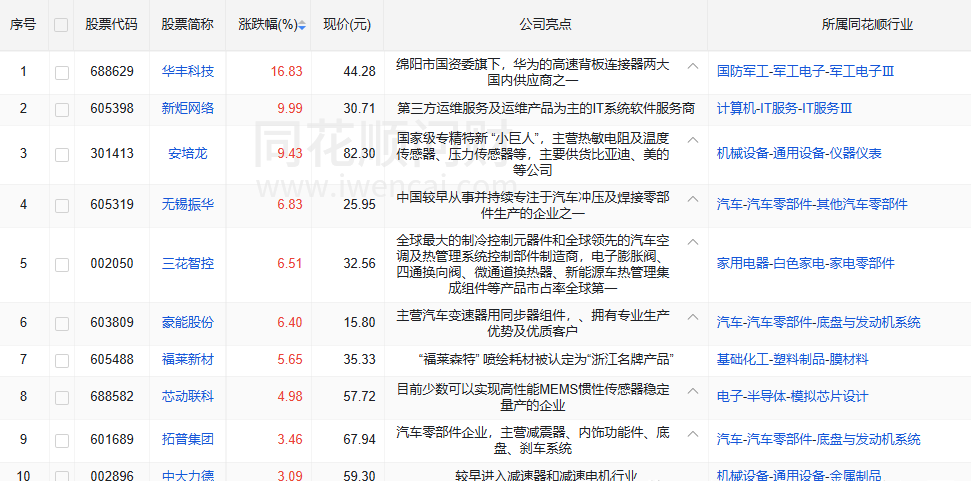Select stock code cell 603809
975x481 pixels.
112,323
